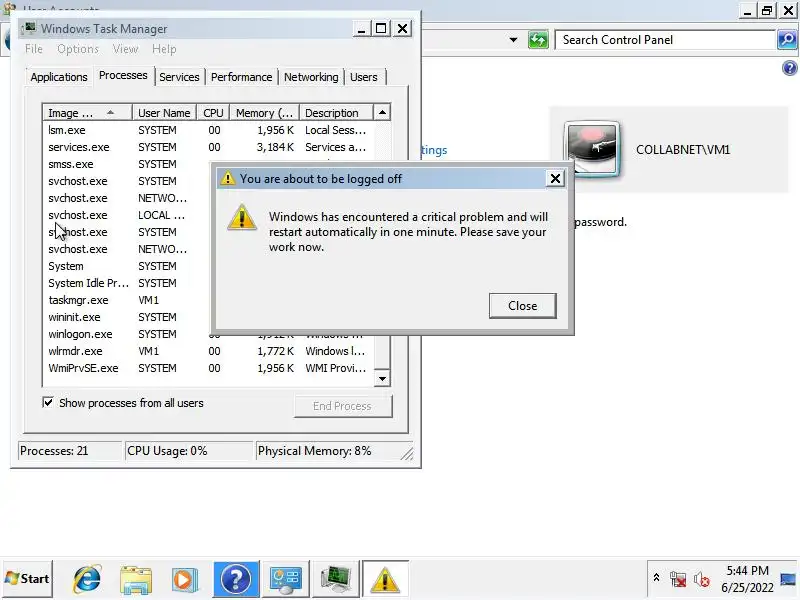Image resolution: width=800 pixels, height=600 pixels.
Task: Click the blue help icon in Control Panel
Action: point(789,67)
